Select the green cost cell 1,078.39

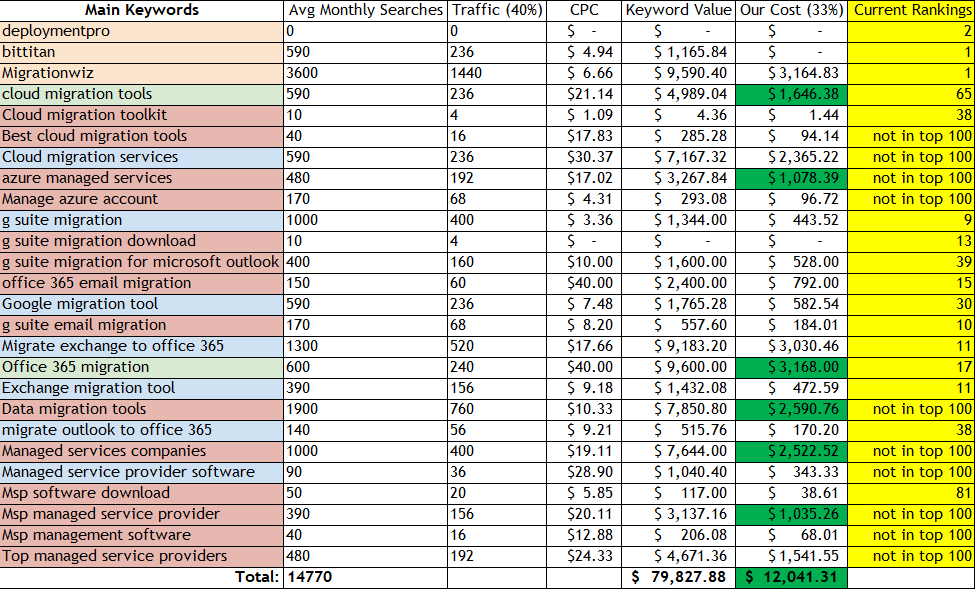[x=791, y=178]
